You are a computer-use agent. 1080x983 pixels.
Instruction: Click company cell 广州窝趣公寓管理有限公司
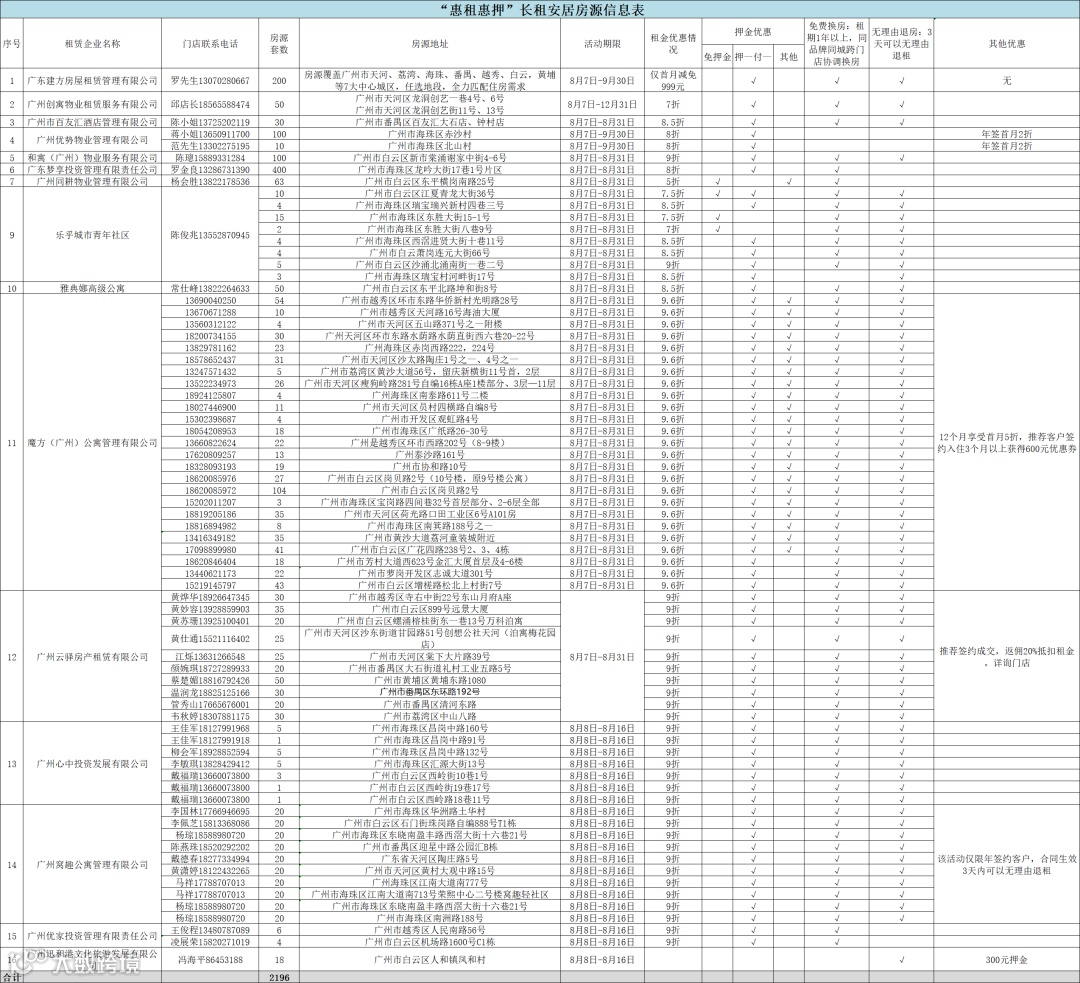[x=92, y=865]
